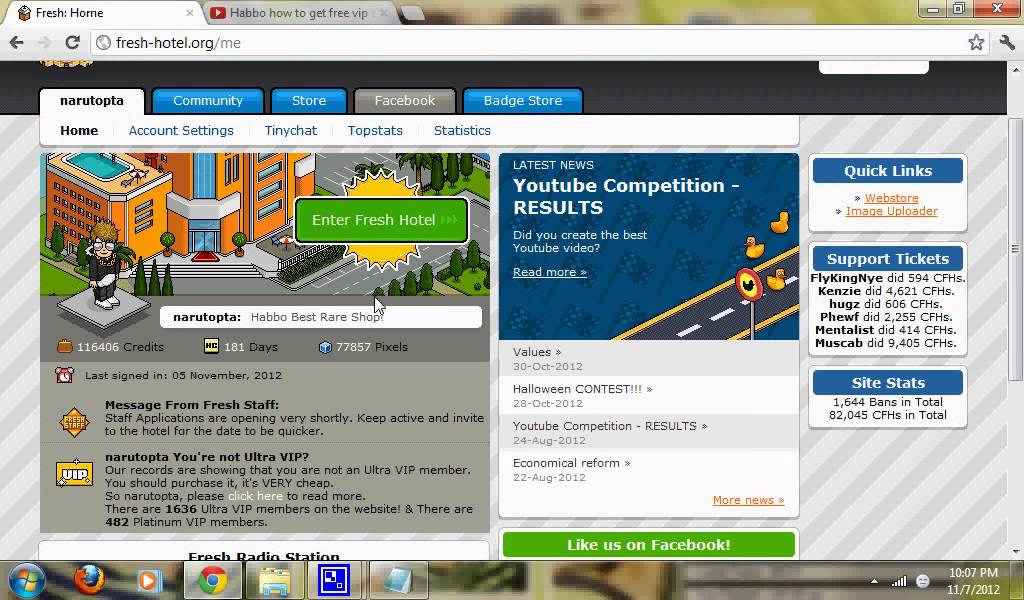Go to Account Settings

pyautogui.click(x=181, y=131)
